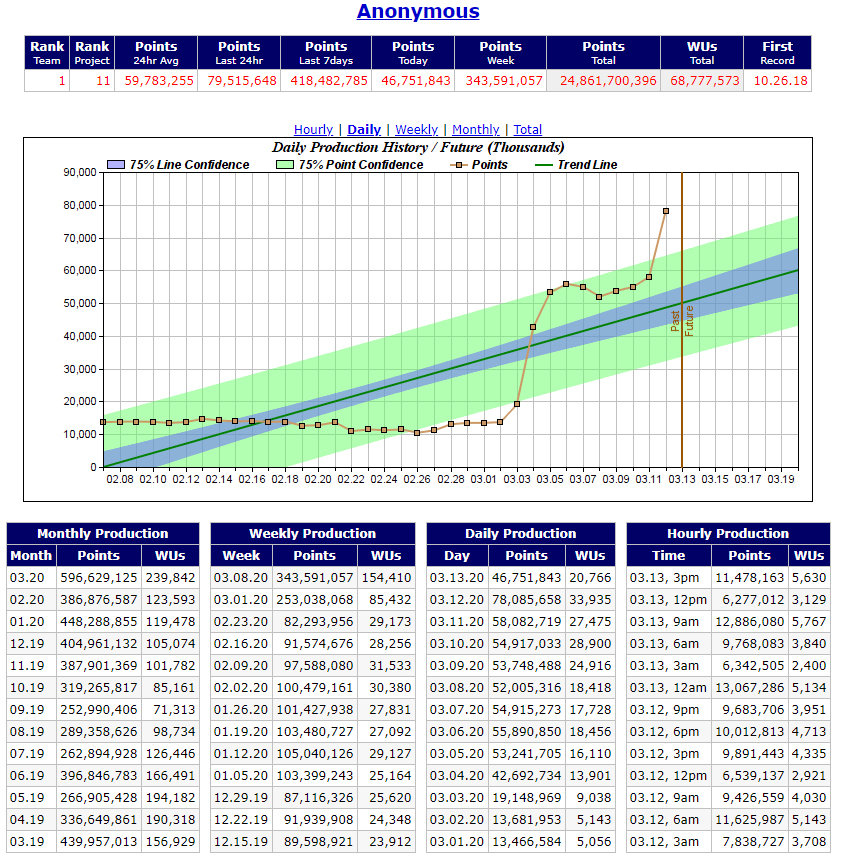Screen dimensions: 843x868
Task: Open the Anonymous title link
Action: pos(418,11)
